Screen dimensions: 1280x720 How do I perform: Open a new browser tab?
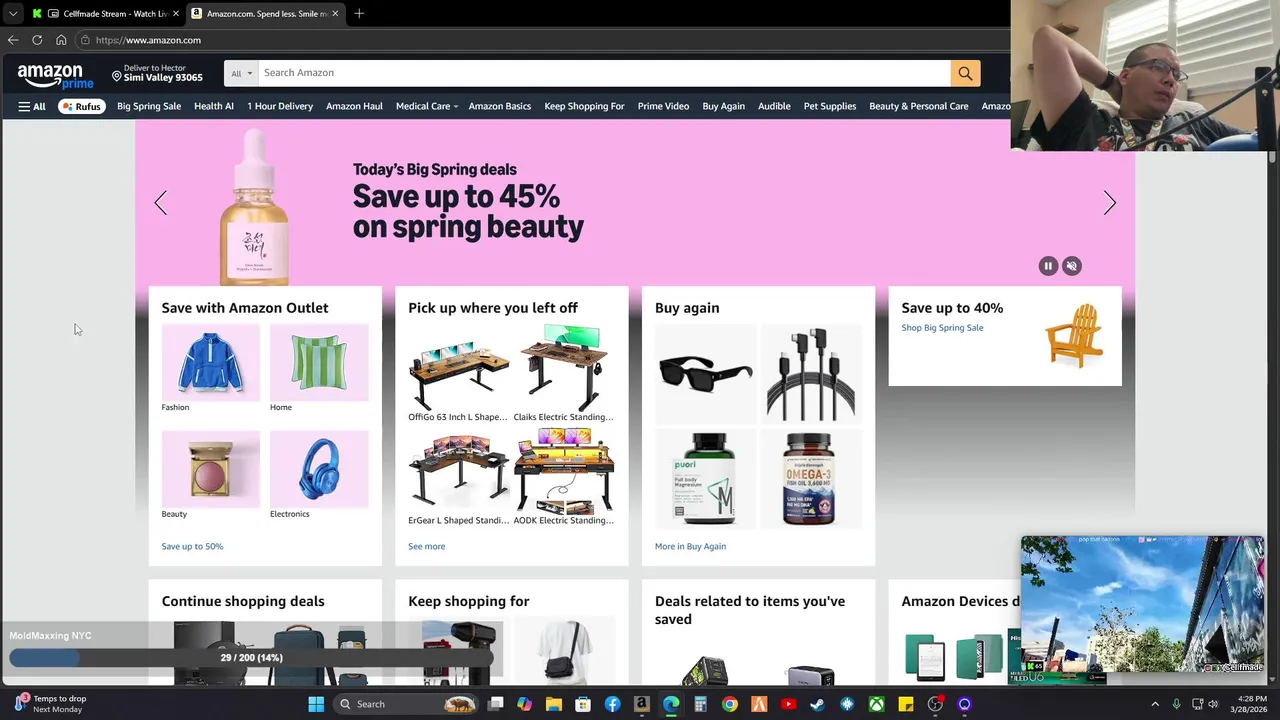coord(359,13)
